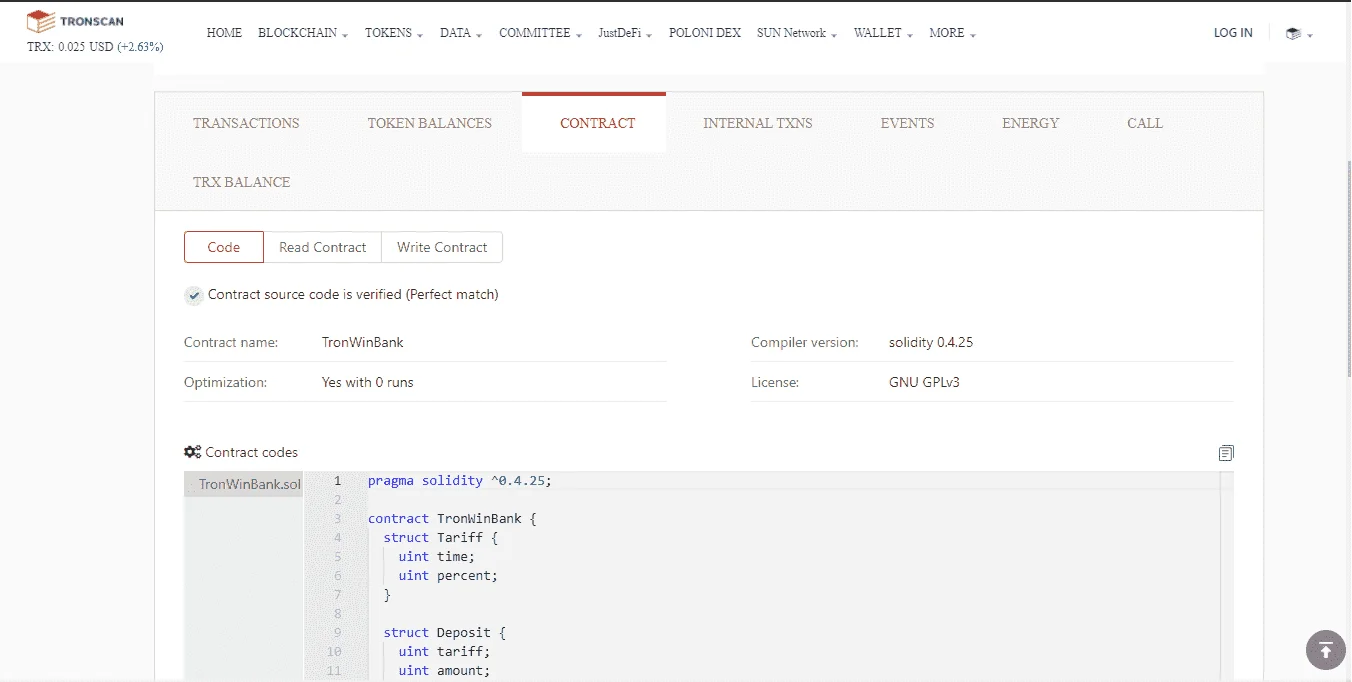Click the verified checkmark icon

coord(194,295)
